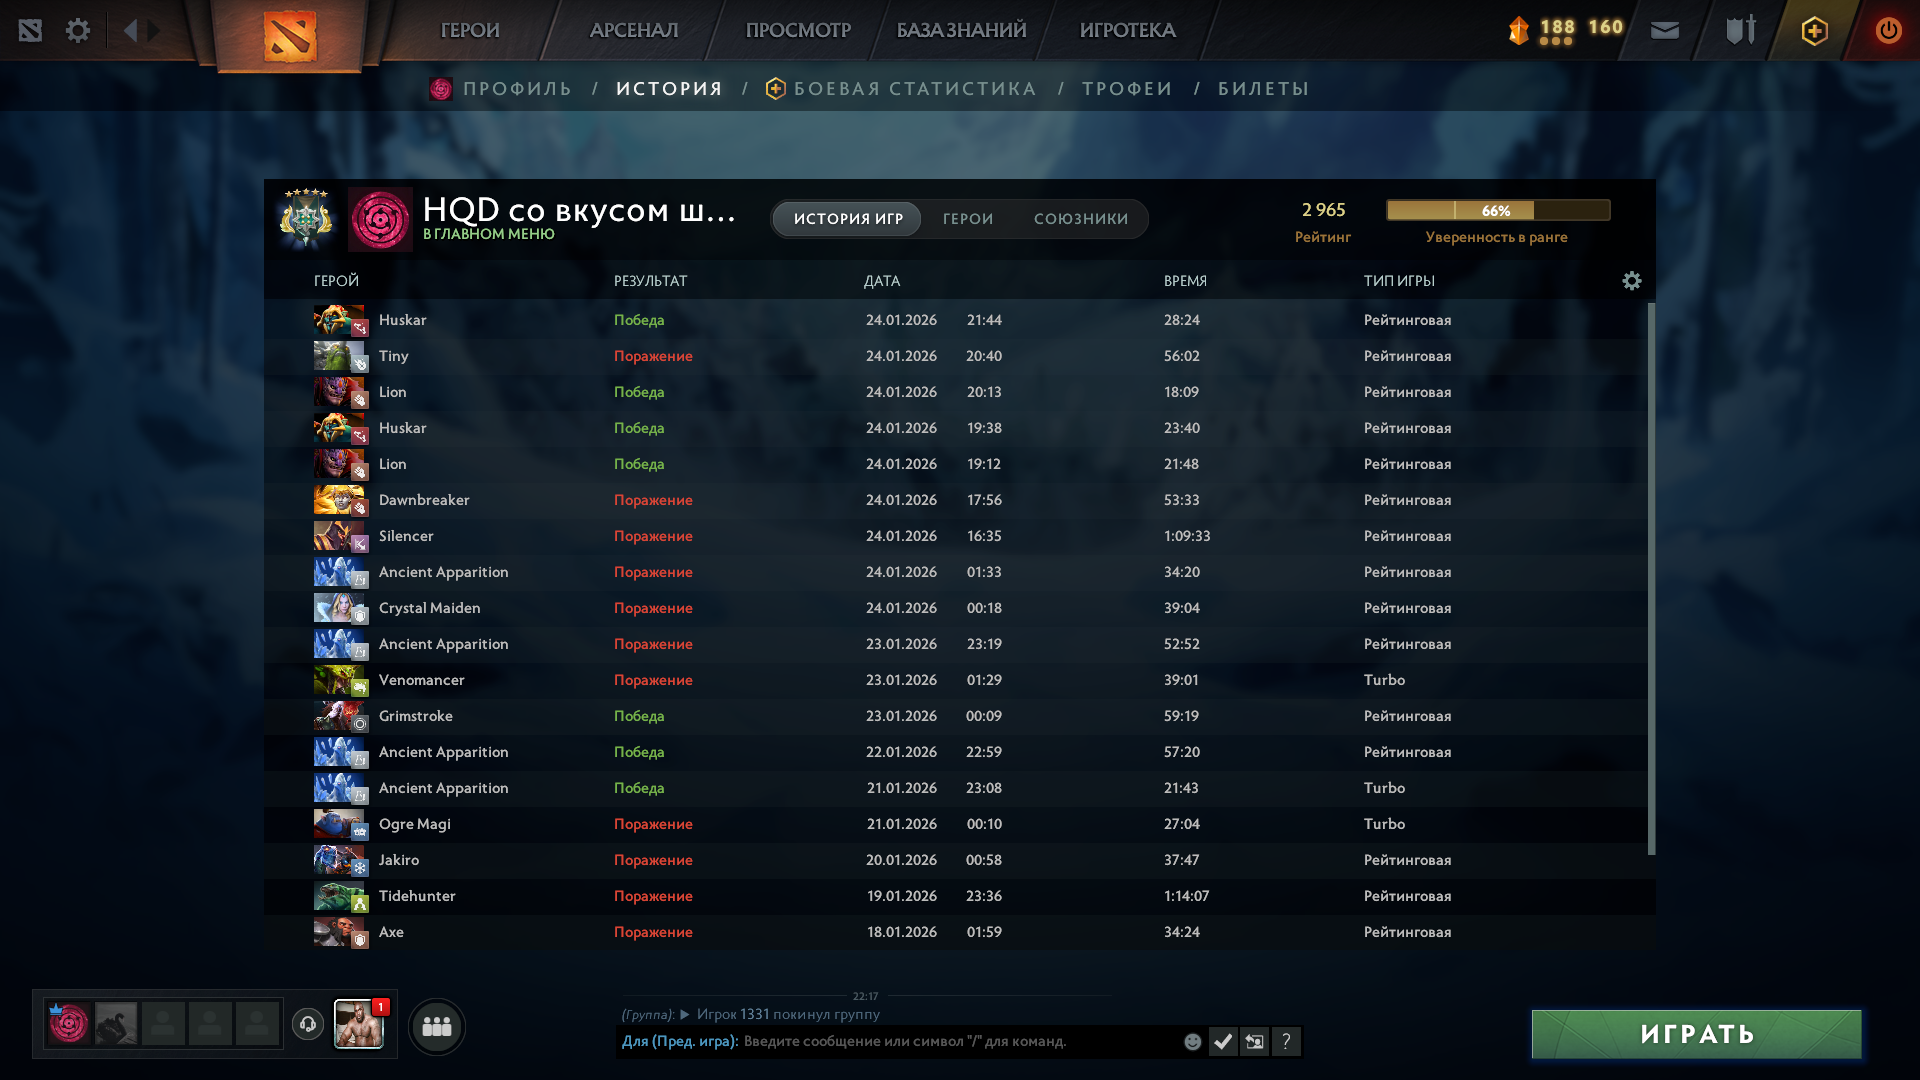Select the СОЮЗНИКИ tab
The height and width of the screenshot is (1080, 1920).
pos(1080,219)
